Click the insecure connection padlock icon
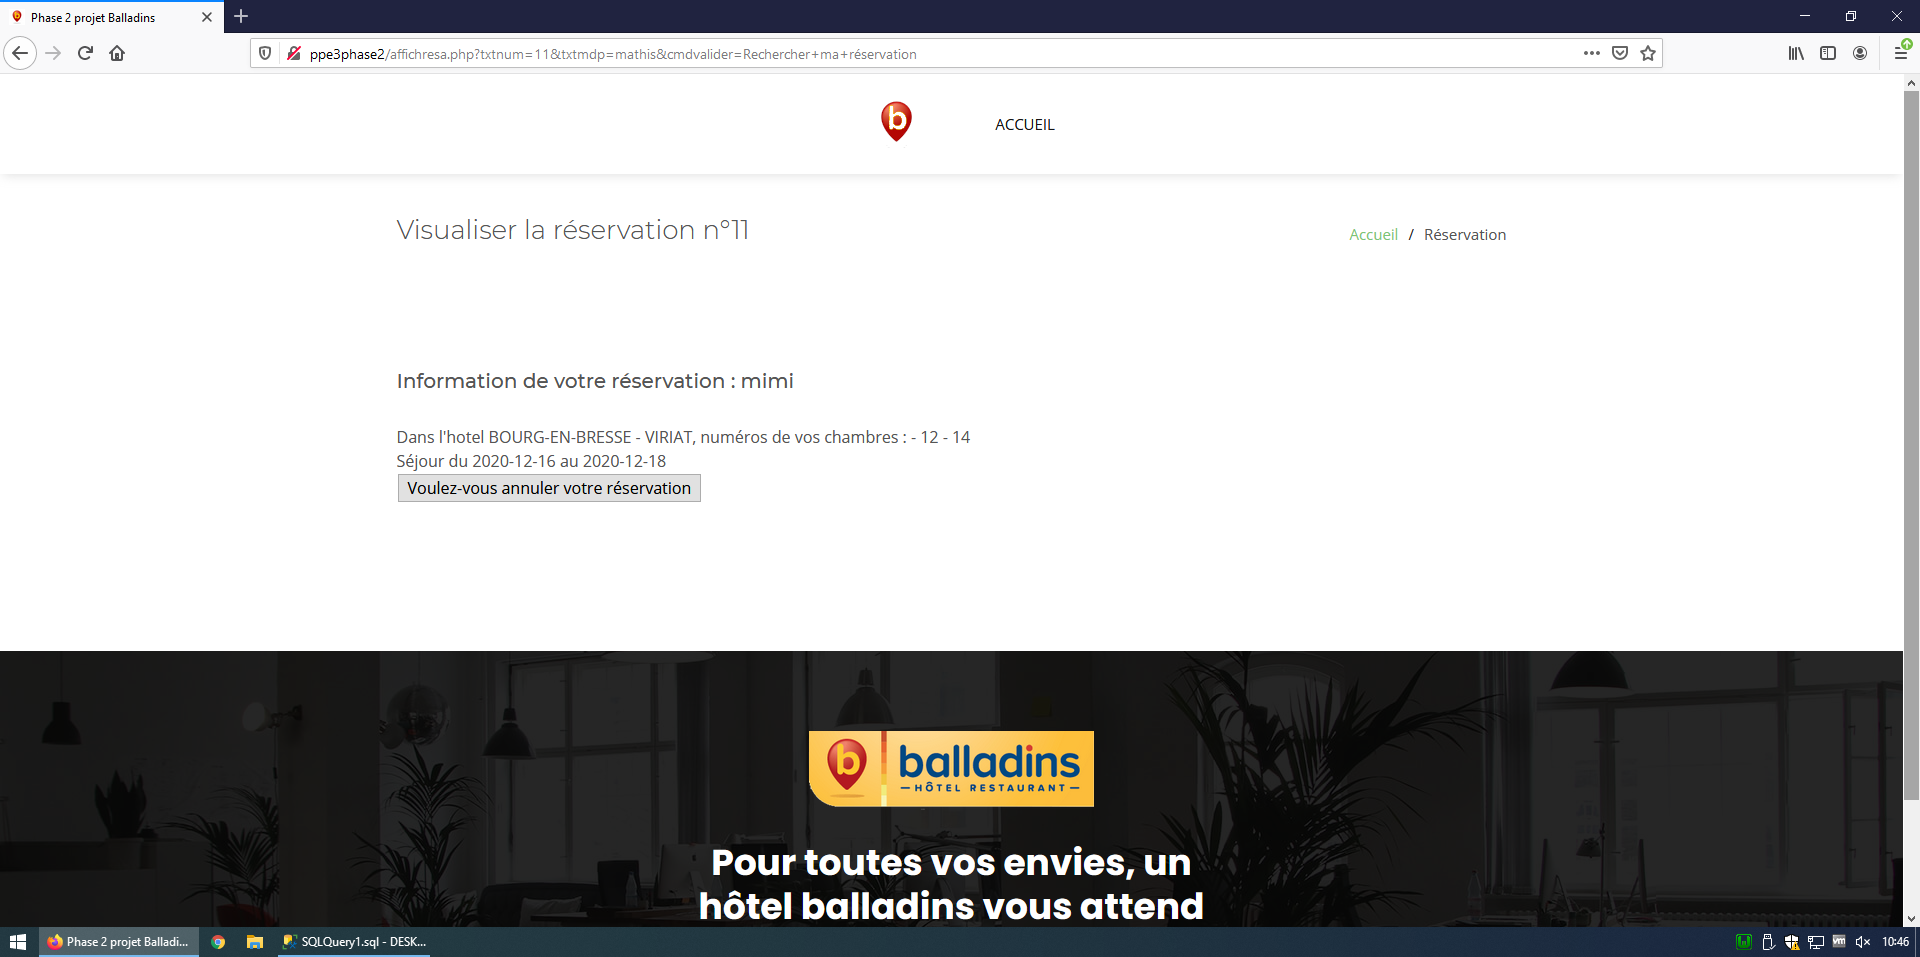The width and height of the screenshot is (1920, 957). 293,53
